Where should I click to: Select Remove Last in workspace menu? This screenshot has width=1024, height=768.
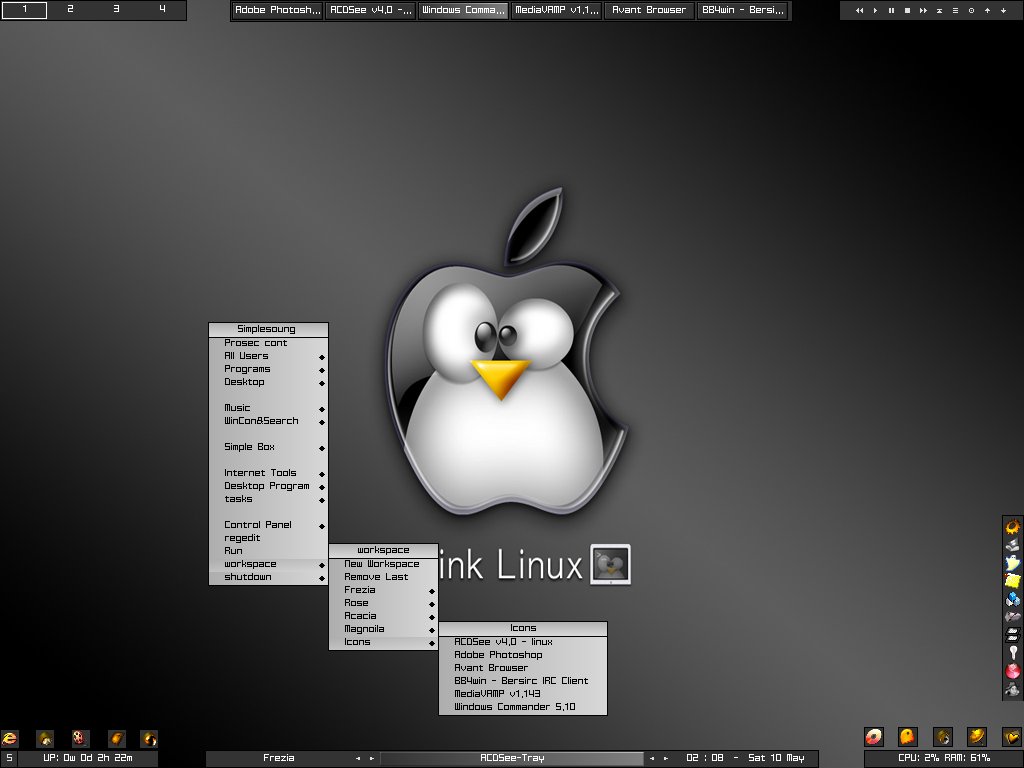(383, 577)
